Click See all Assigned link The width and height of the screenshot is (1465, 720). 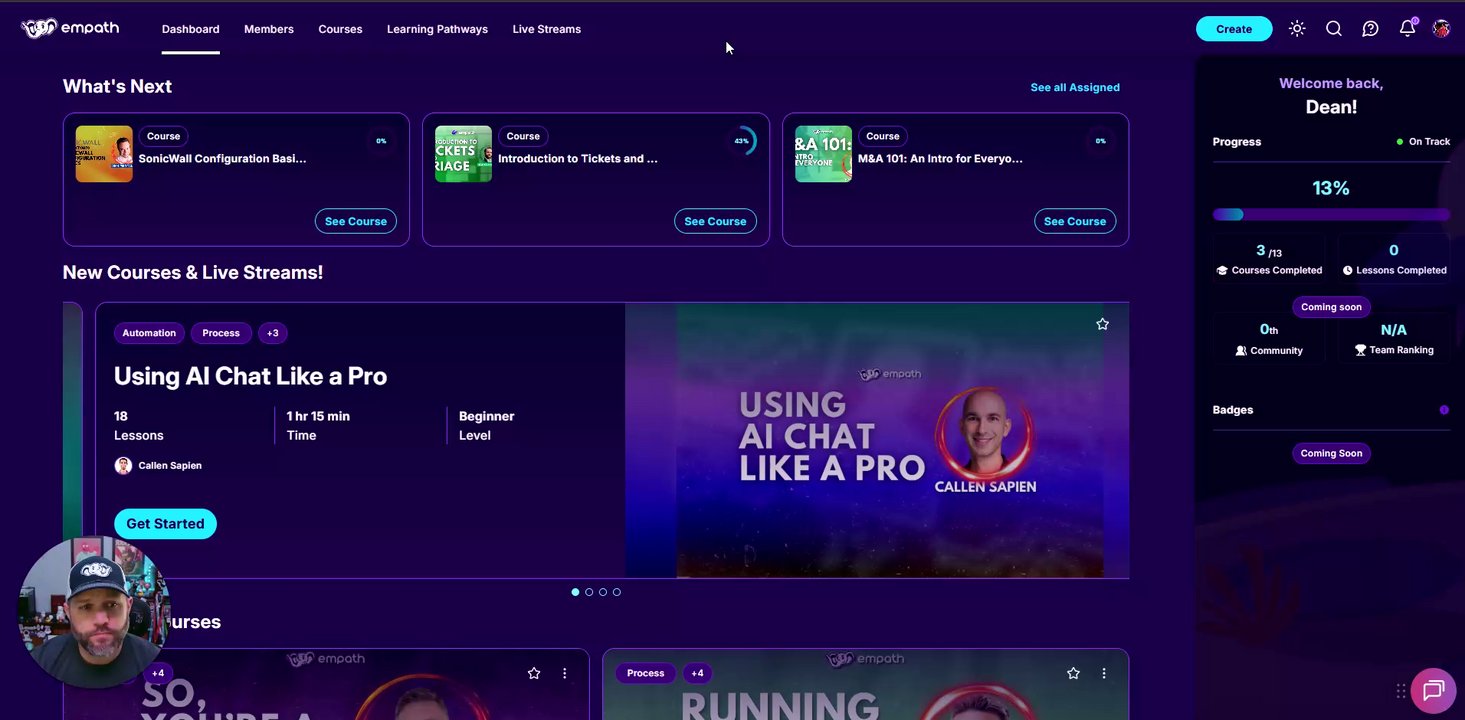(1075, 87)
